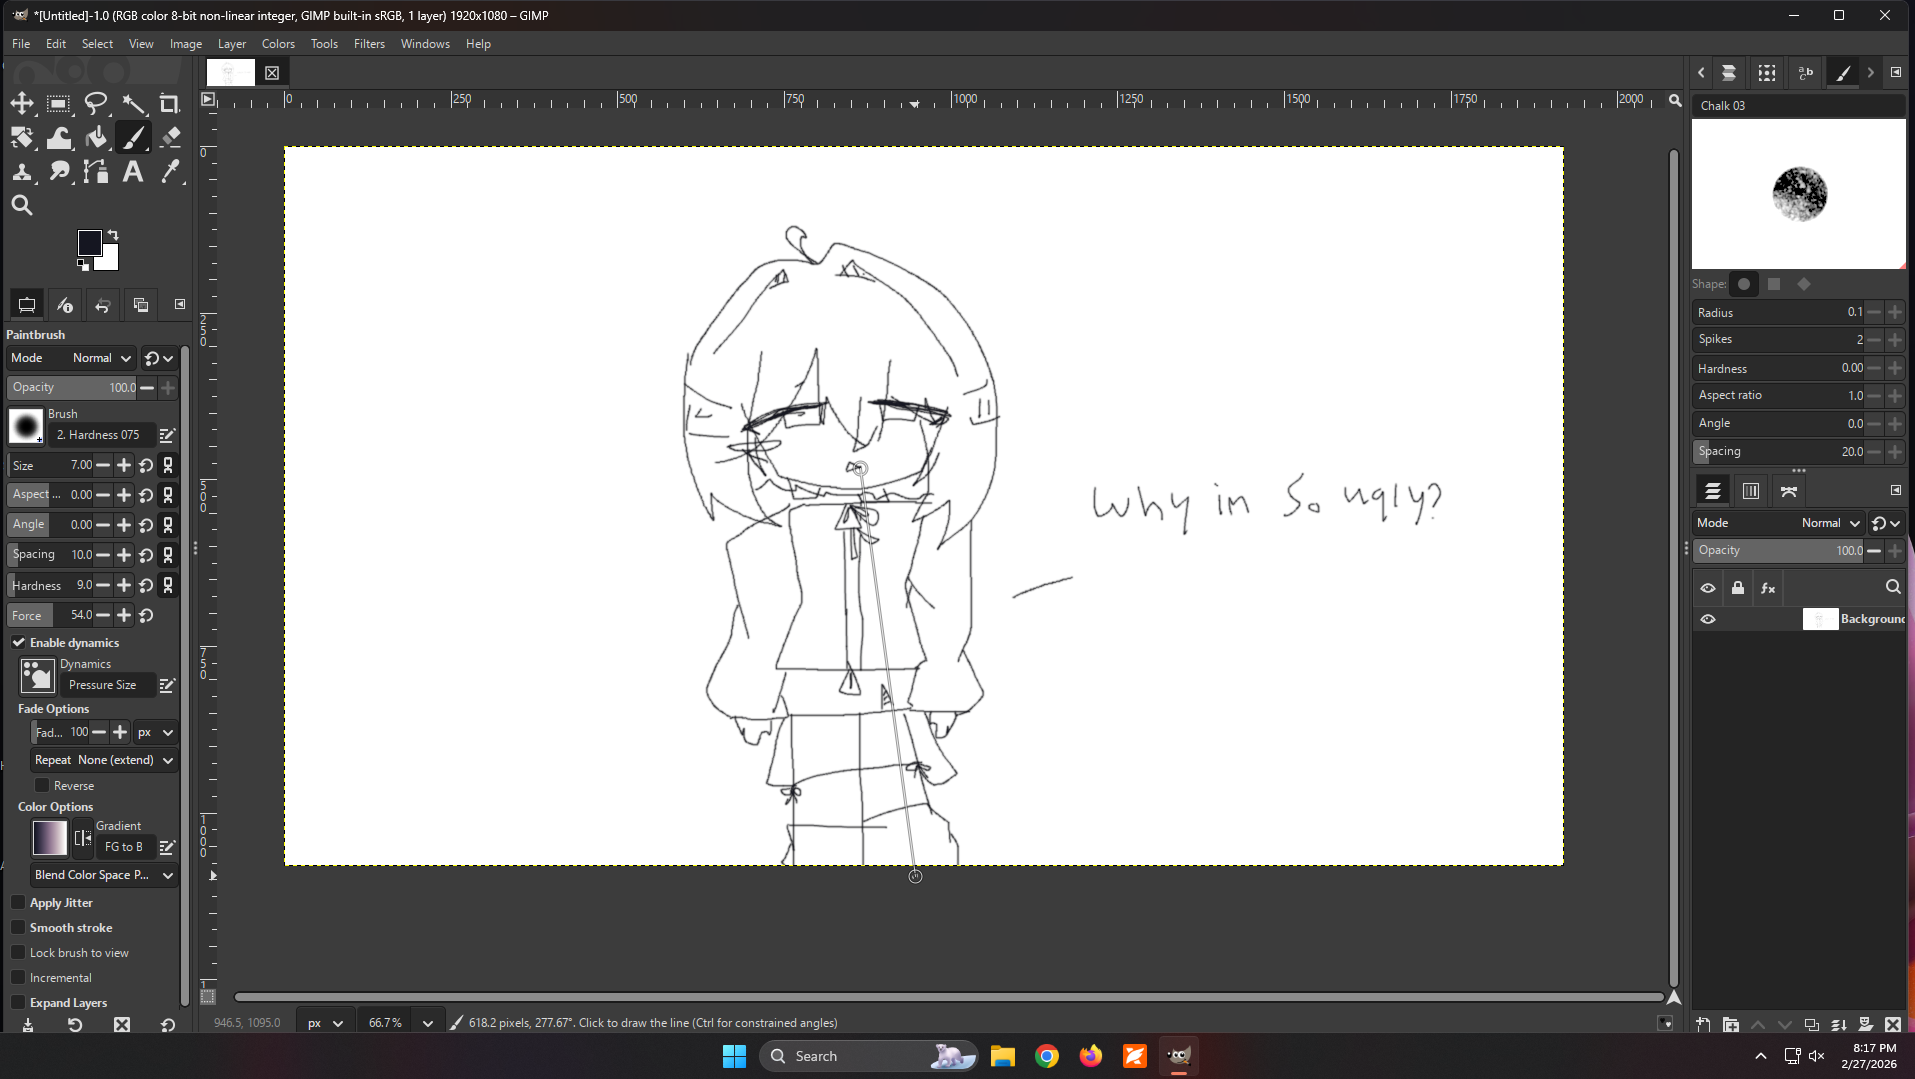
Task: Disable the Enable dynamics checkbox
Action: (19, 642)
